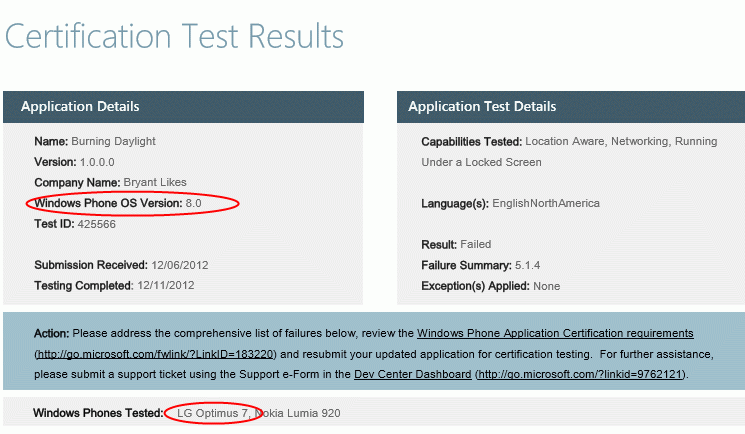Click the version number 1.0.0.0
Viewport: 745px width, 434px height.
tap(97, 162)
